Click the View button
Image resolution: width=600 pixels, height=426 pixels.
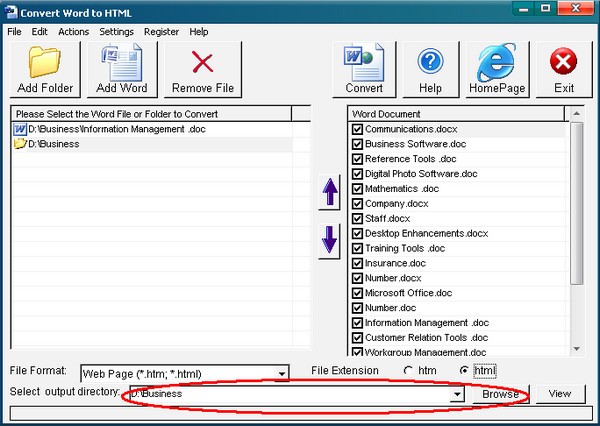tap(560, 394)
